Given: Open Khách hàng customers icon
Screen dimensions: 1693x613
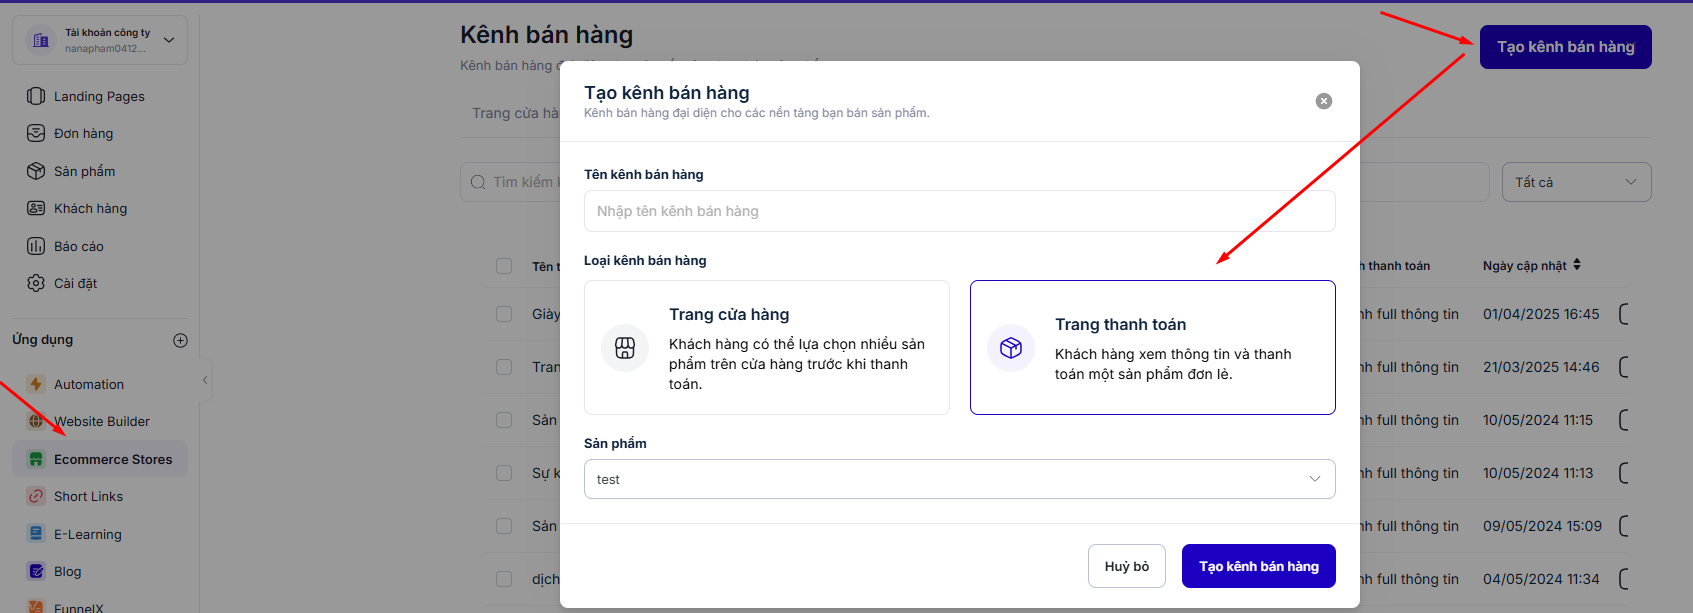Looking at the screenshot, I should [36, 208].
